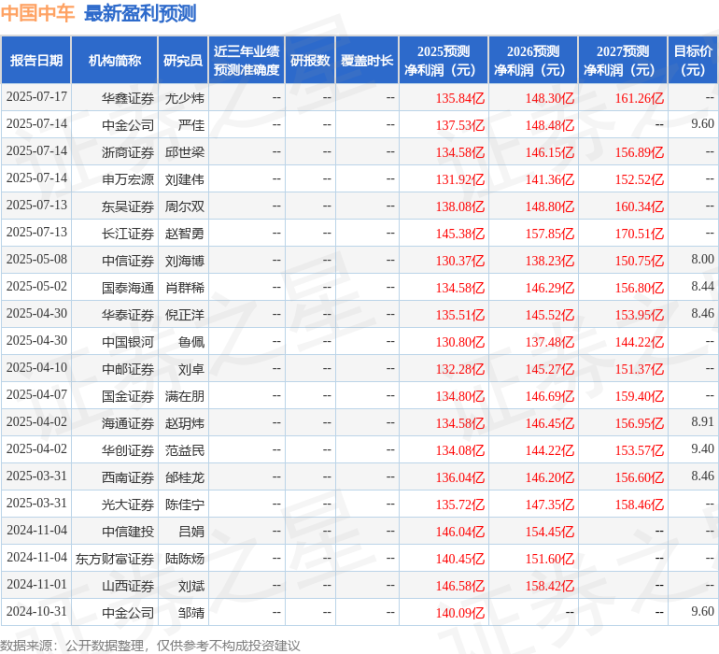This screenshot has height=654, width=719.
Task: Click the 机构简称 column header
Action: [114, 60]
